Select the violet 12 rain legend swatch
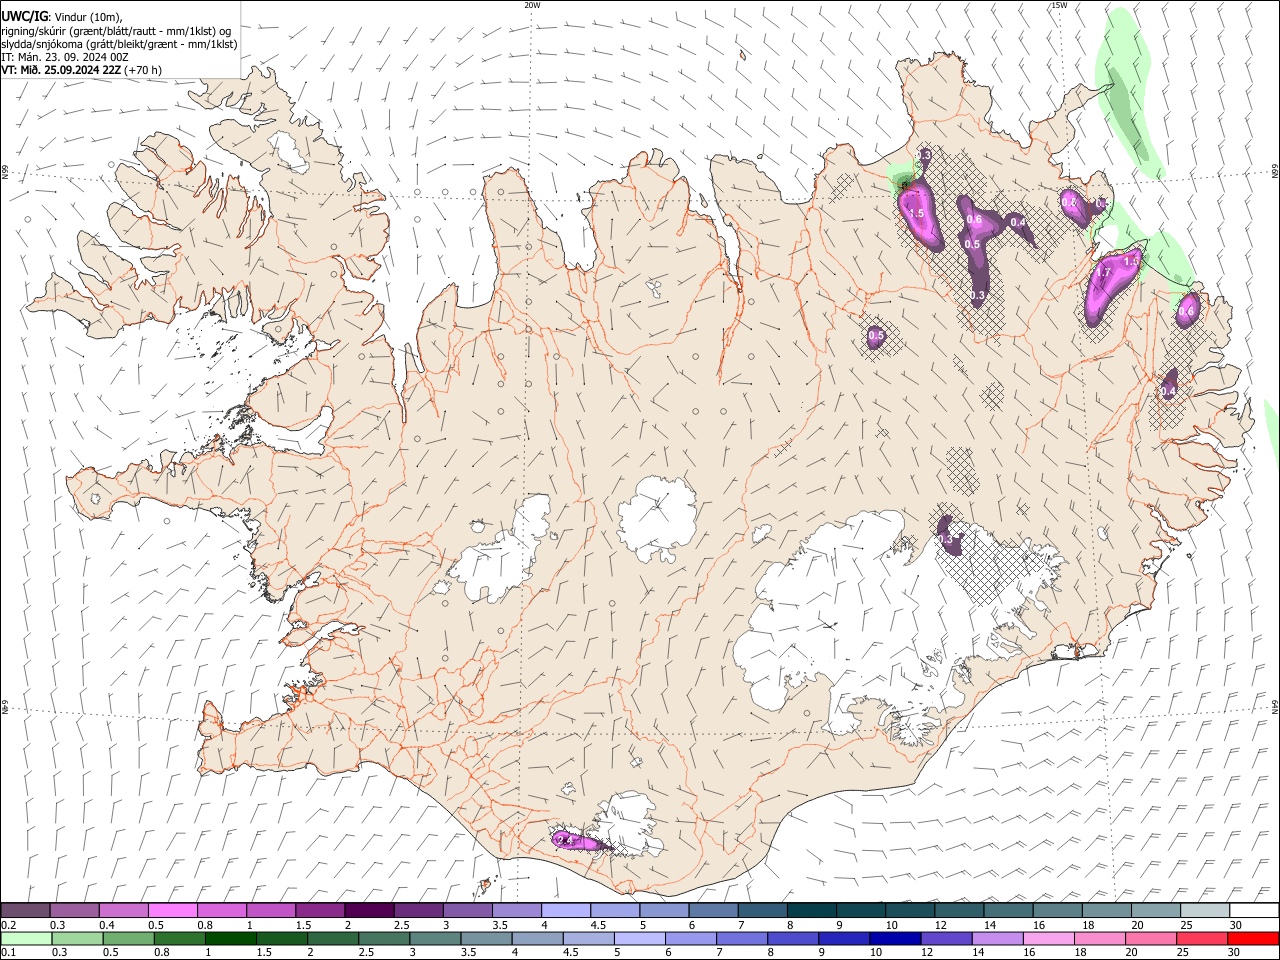The image size is (1280, 960). (946, 938)
